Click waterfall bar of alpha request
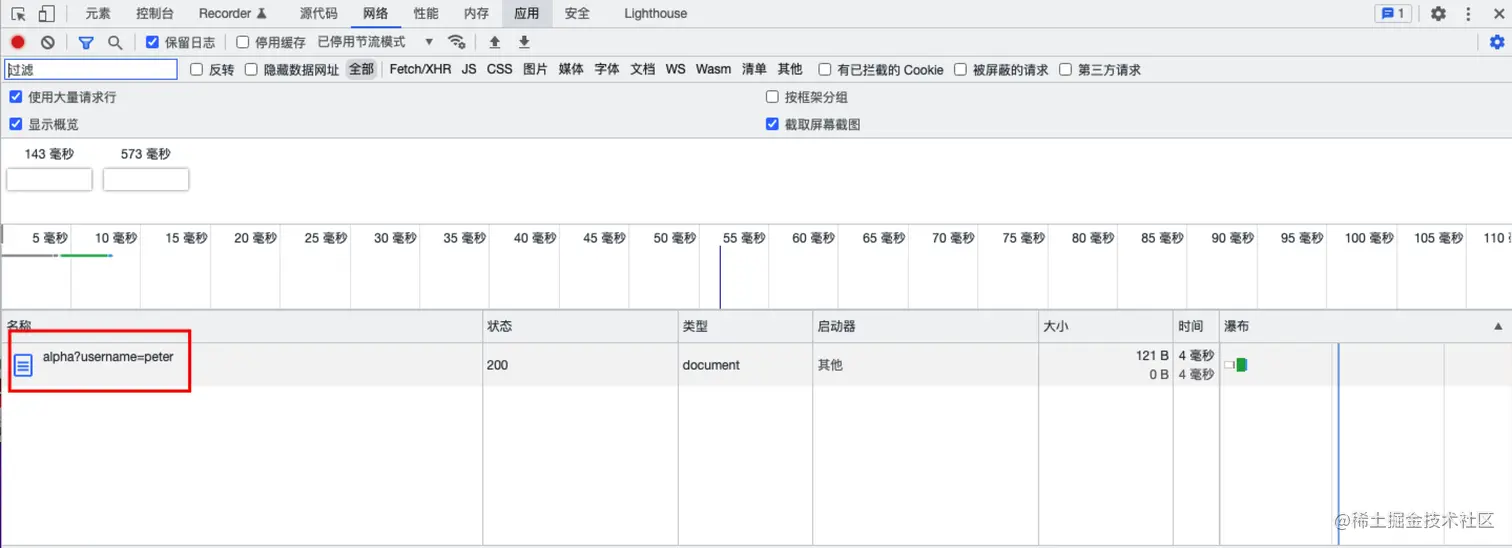This screenshot has height=548, width=1512. (1236, 365)
